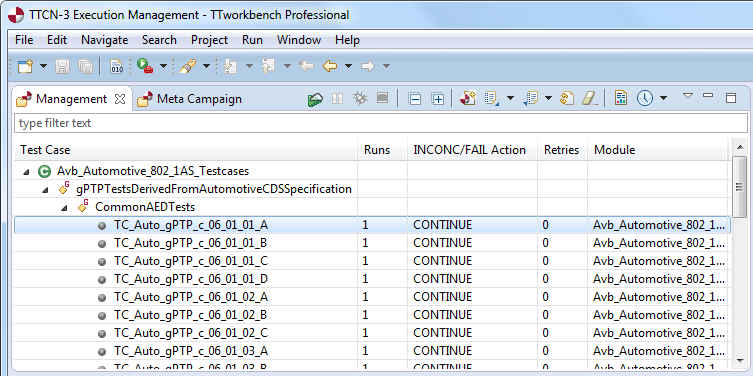Click the Save All icon
The height and width of the screenshot is (376, 753).
[85, 66]
